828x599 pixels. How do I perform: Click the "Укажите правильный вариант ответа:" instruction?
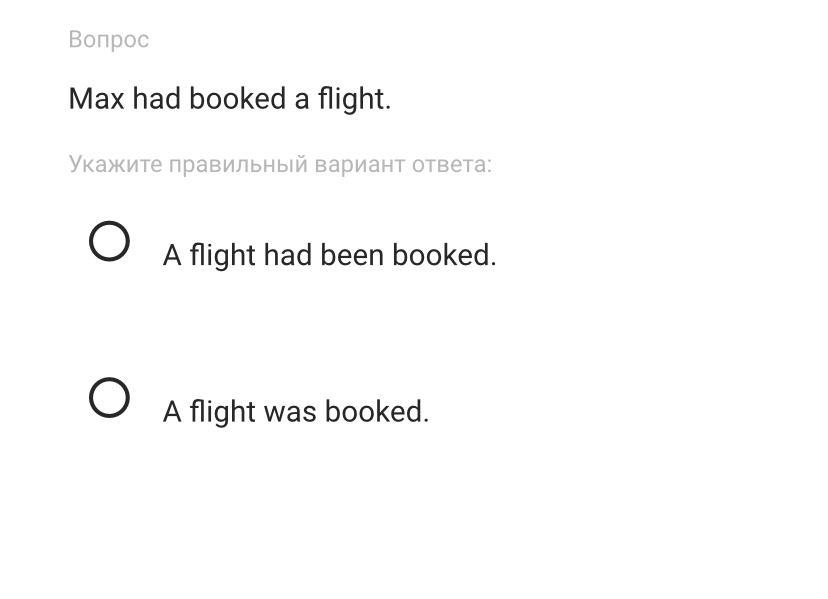tap(280, 164)
